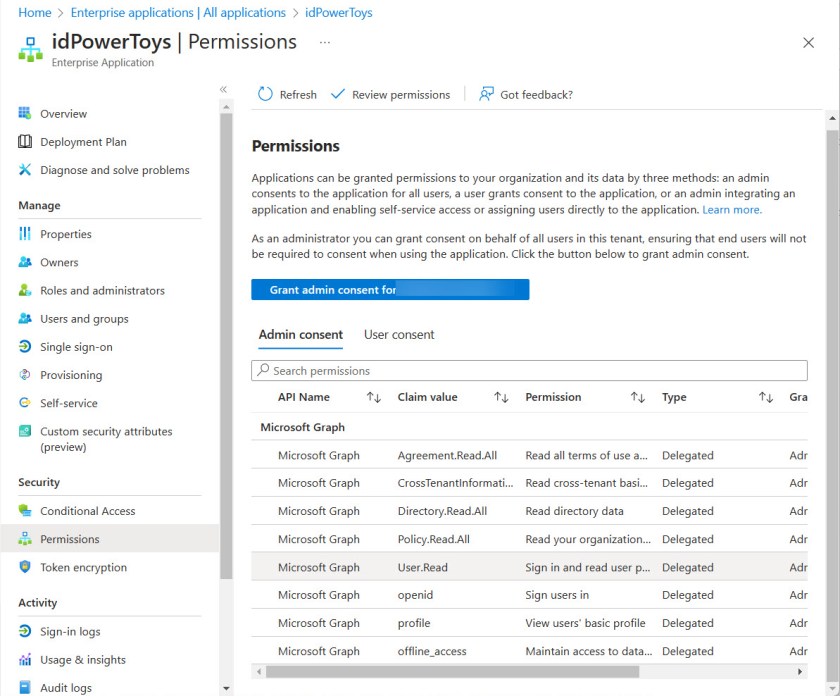Click Grant admin consent button

[390, 289]
